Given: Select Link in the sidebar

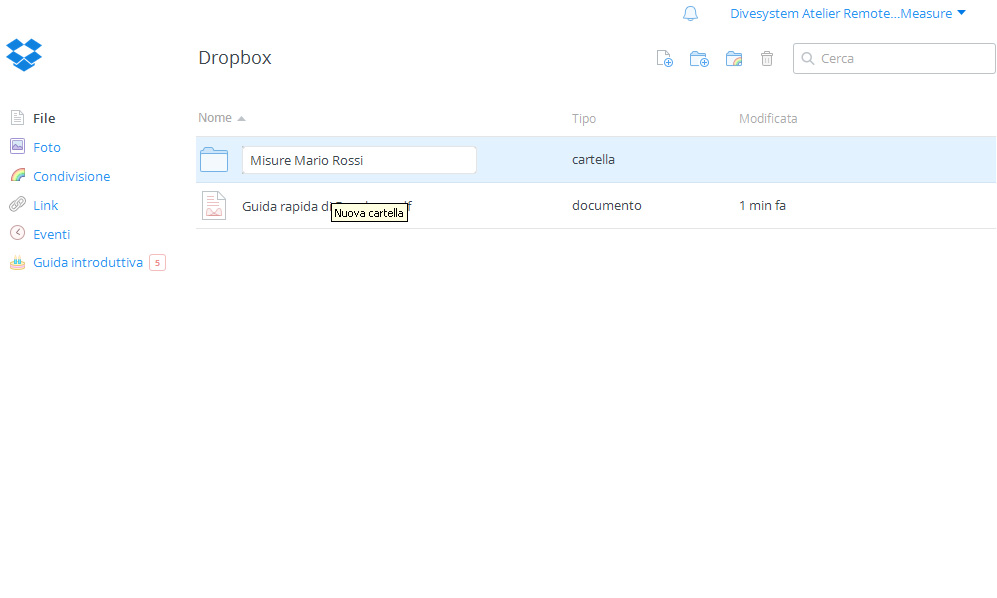Looking at the screenshot, I should [45, 205].
